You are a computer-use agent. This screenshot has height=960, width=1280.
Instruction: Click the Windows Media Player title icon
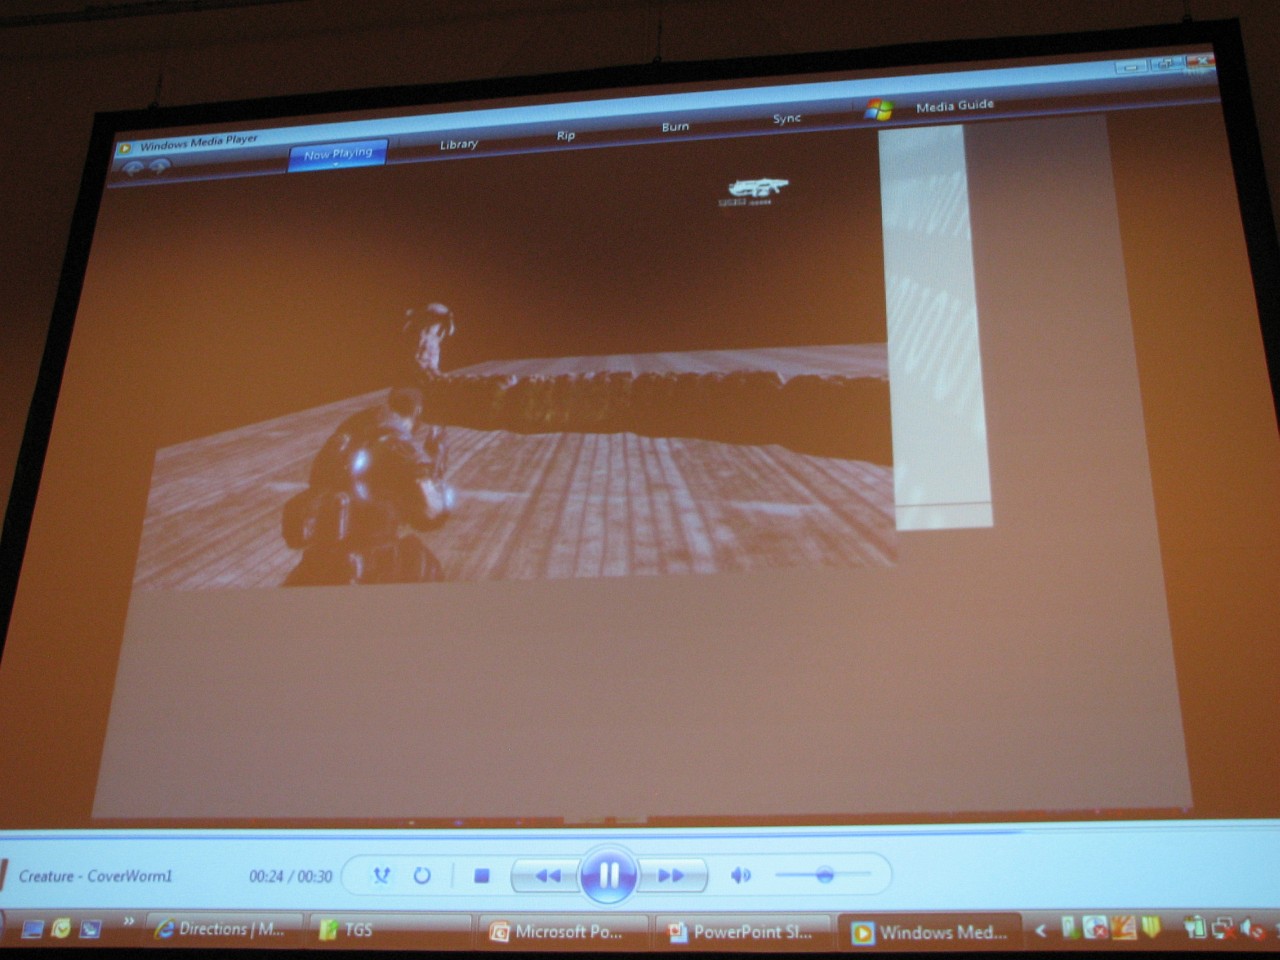[125, 149]
